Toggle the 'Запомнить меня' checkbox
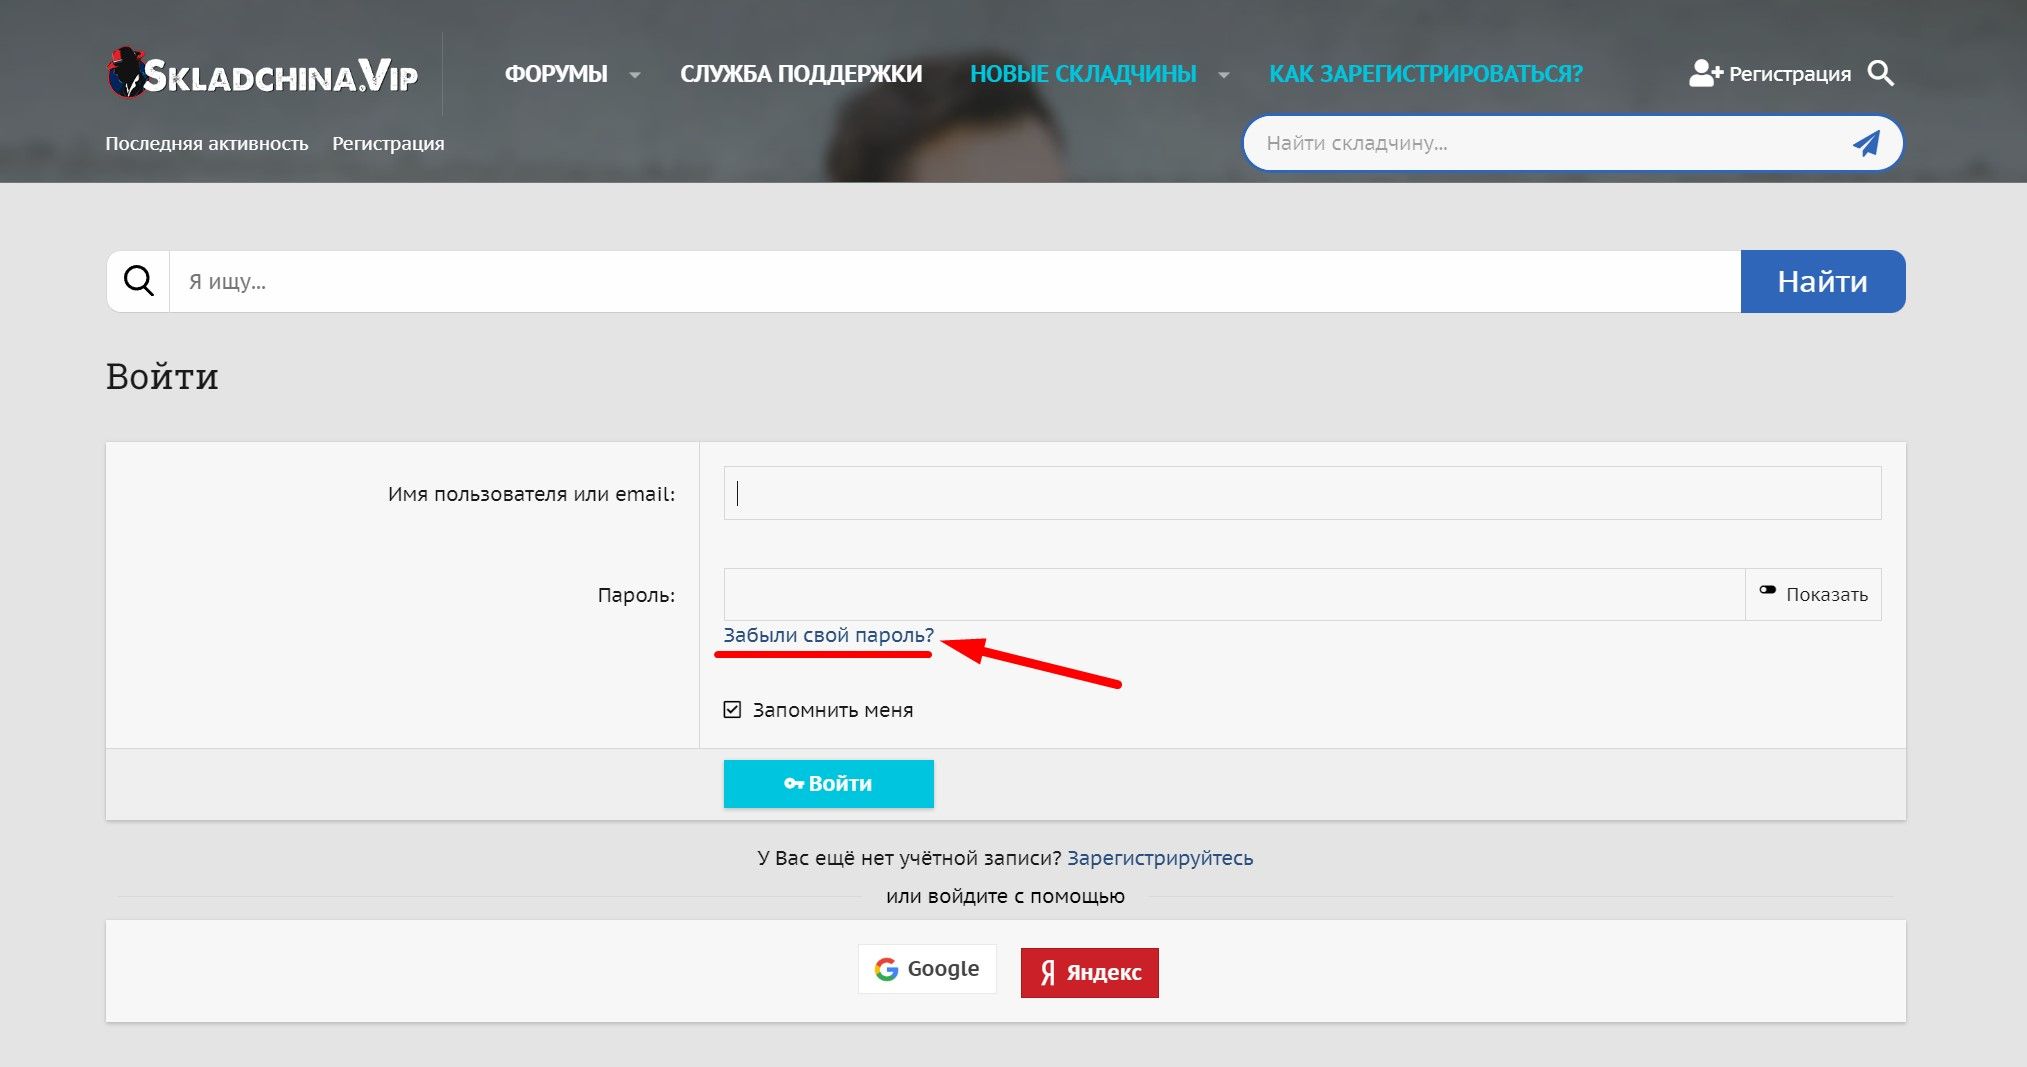The width and height of the screenshot is (2027, 1067). [x=732, y=710]
